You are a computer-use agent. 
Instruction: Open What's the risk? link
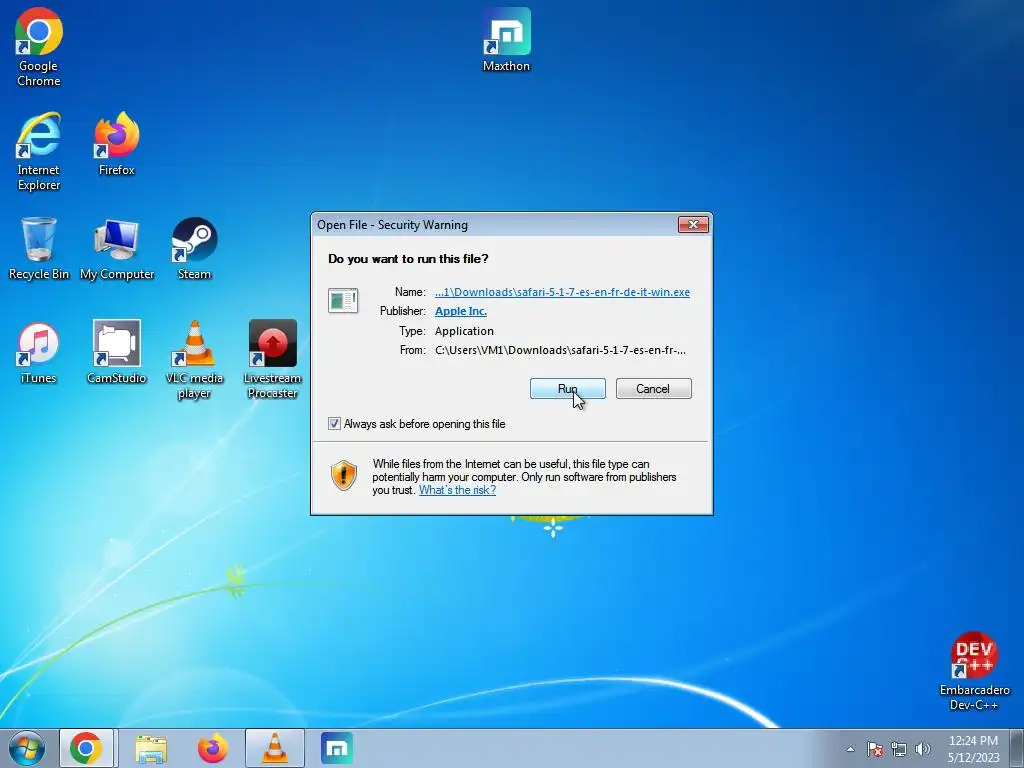tap(457, 490)
